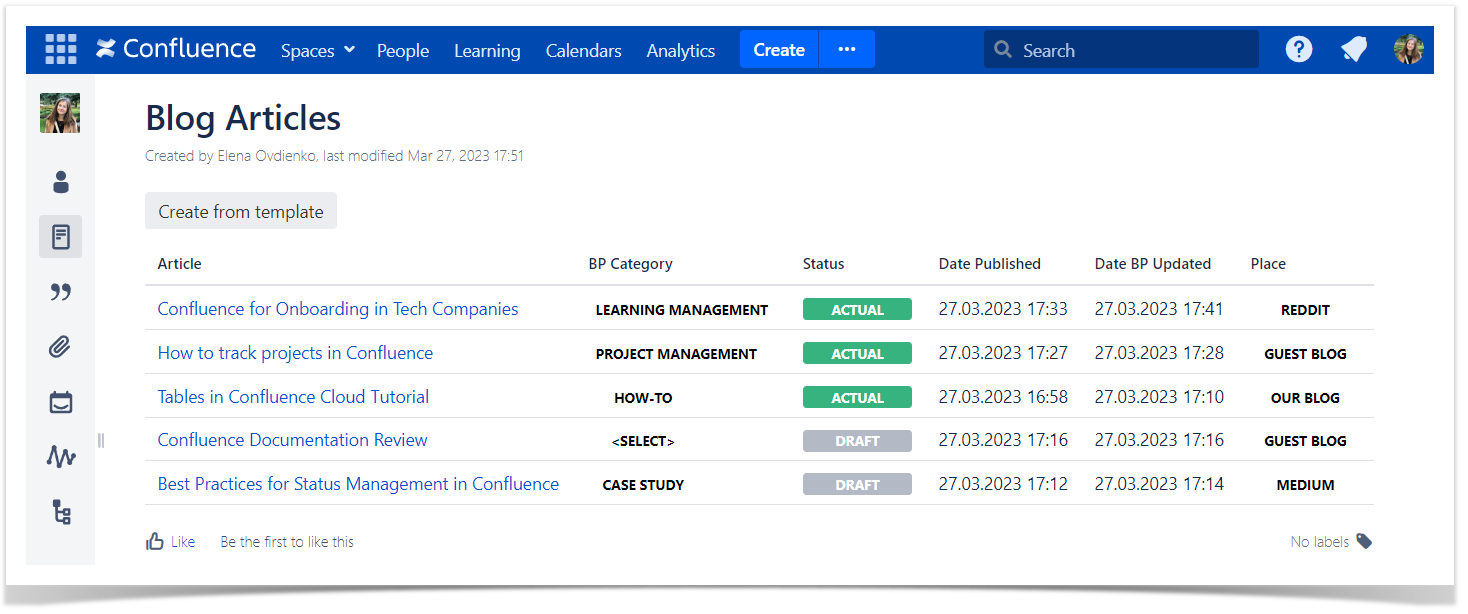
Task: Open the <SELECT> category dropdown
Action: point(643,441)
